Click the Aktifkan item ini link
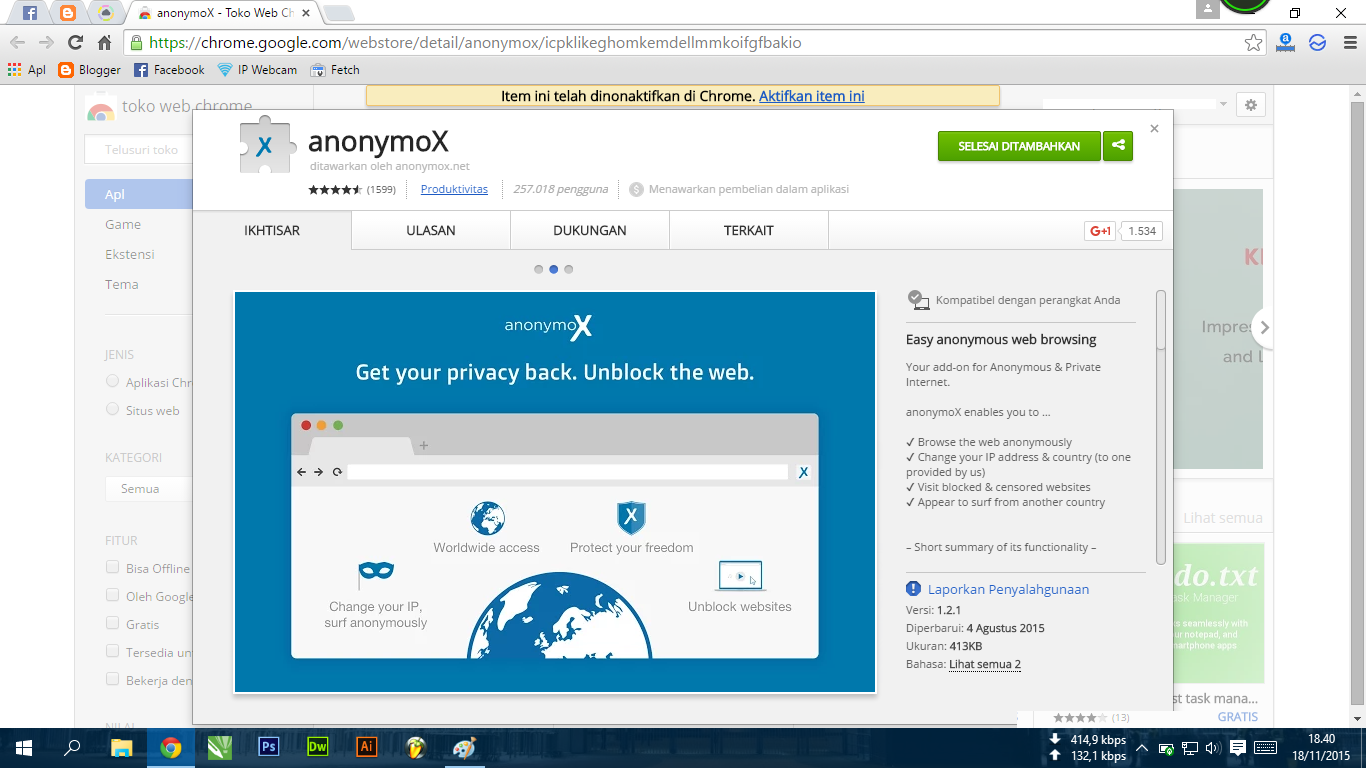This screenshot has width=1366, height=768. click(x=812, y=97)
